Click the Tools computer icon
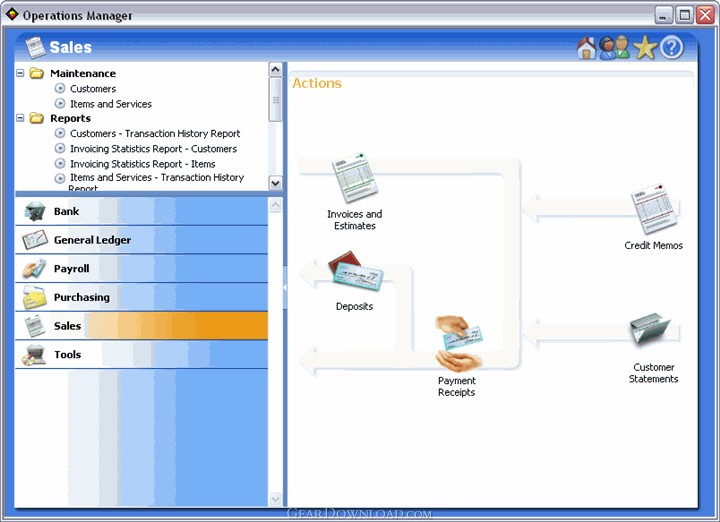The width and height of the screenshot is (720, 522). pyautogui.click(x=35, y=354)
